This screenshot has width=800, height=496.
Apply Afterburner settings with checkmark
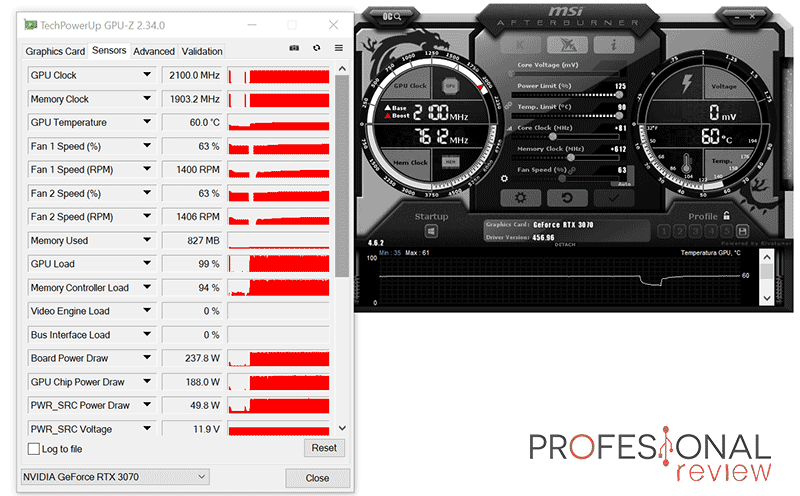[x=614, y=197]
